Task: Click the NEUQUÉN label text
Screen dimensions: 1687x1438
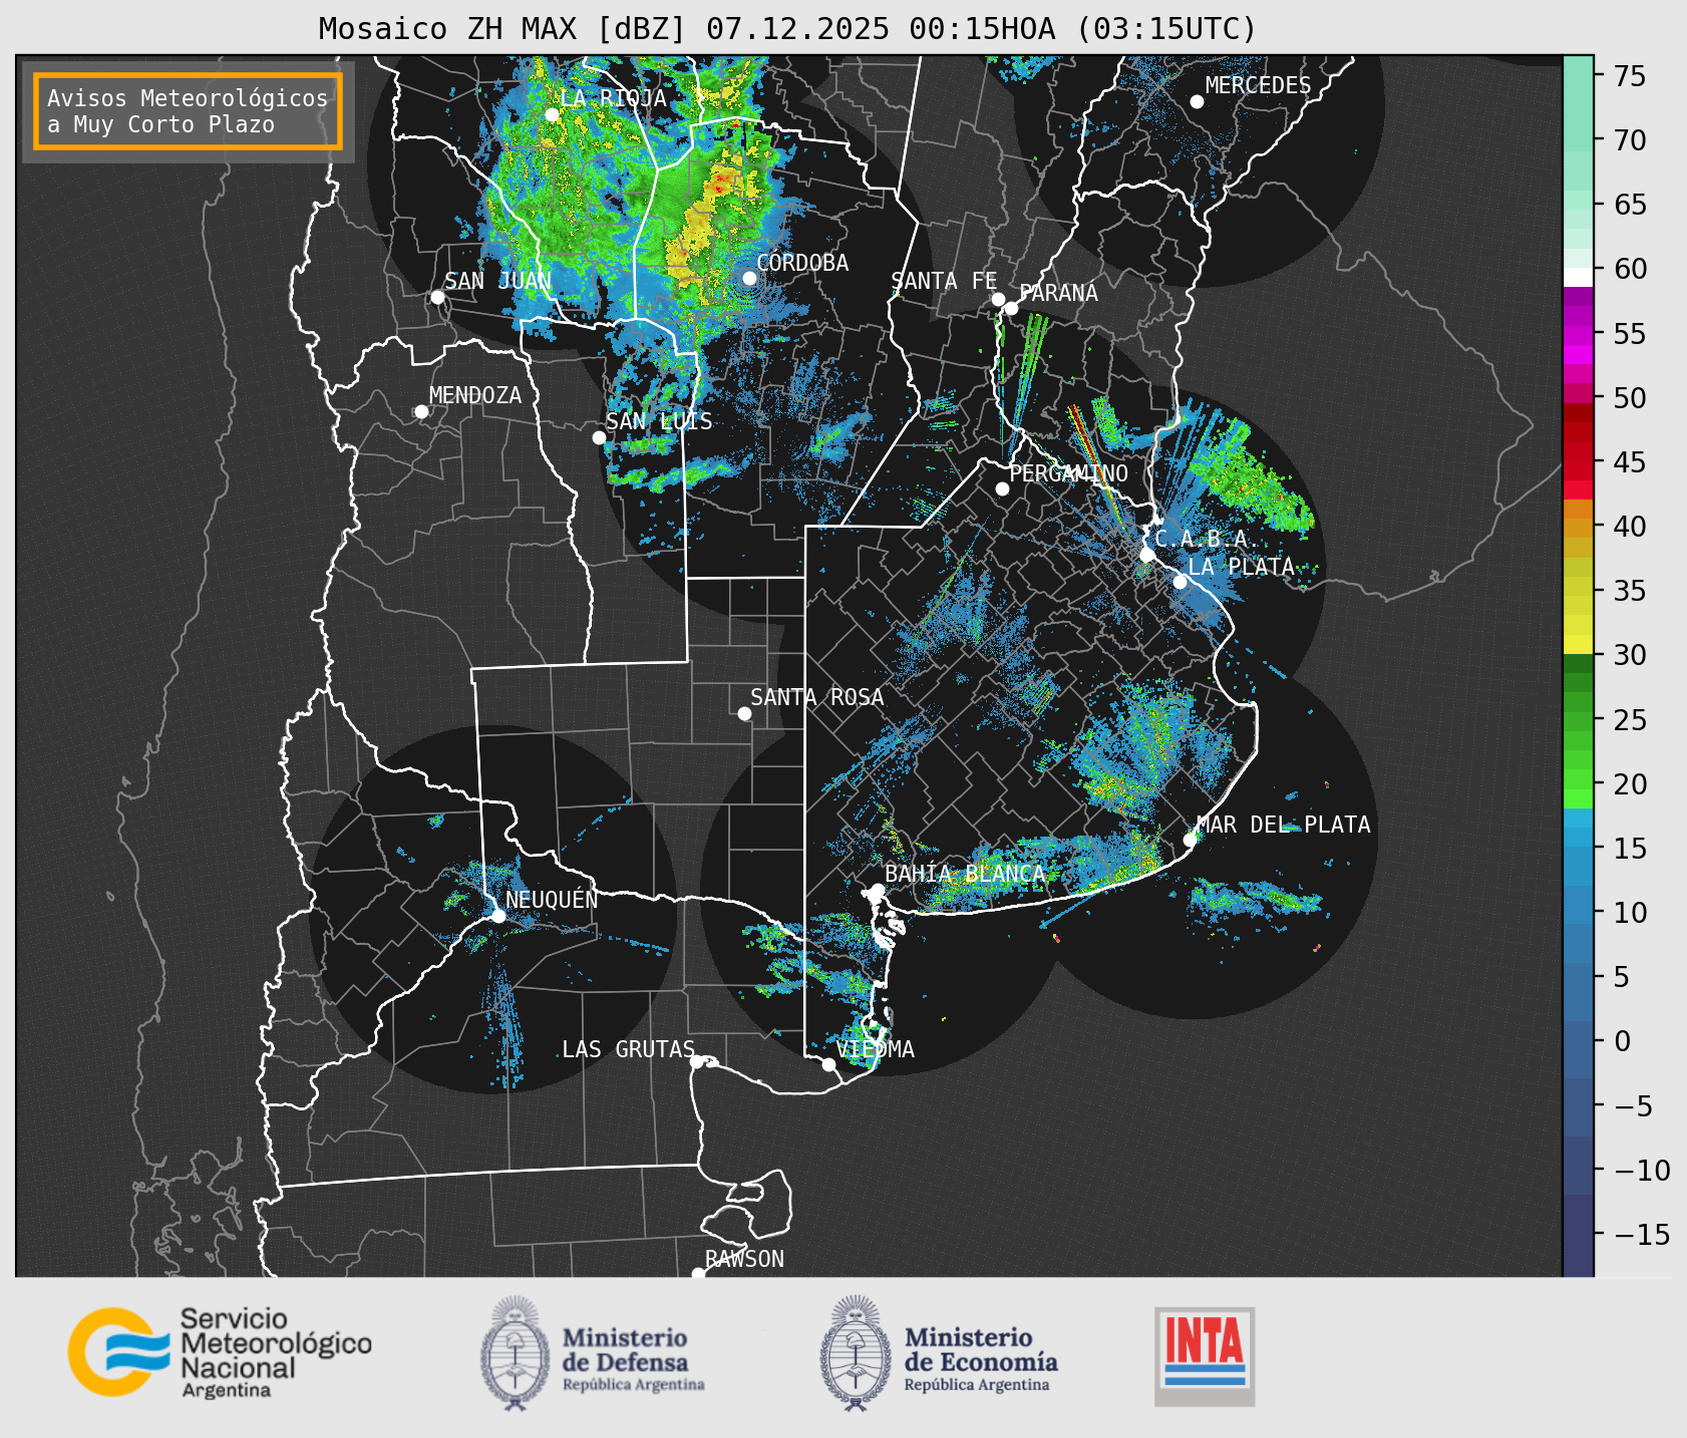Action: tap(552, 900)
